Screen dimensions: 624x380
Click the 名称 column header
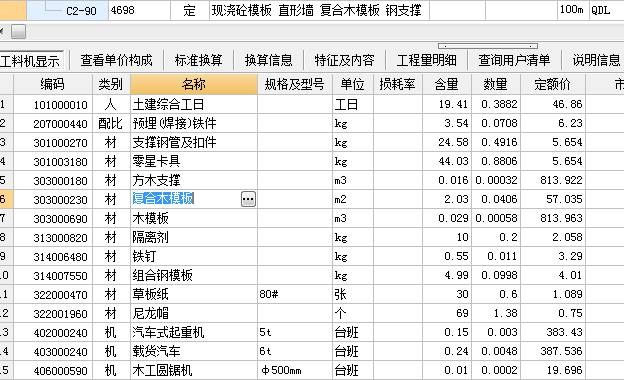coord(194,84)
